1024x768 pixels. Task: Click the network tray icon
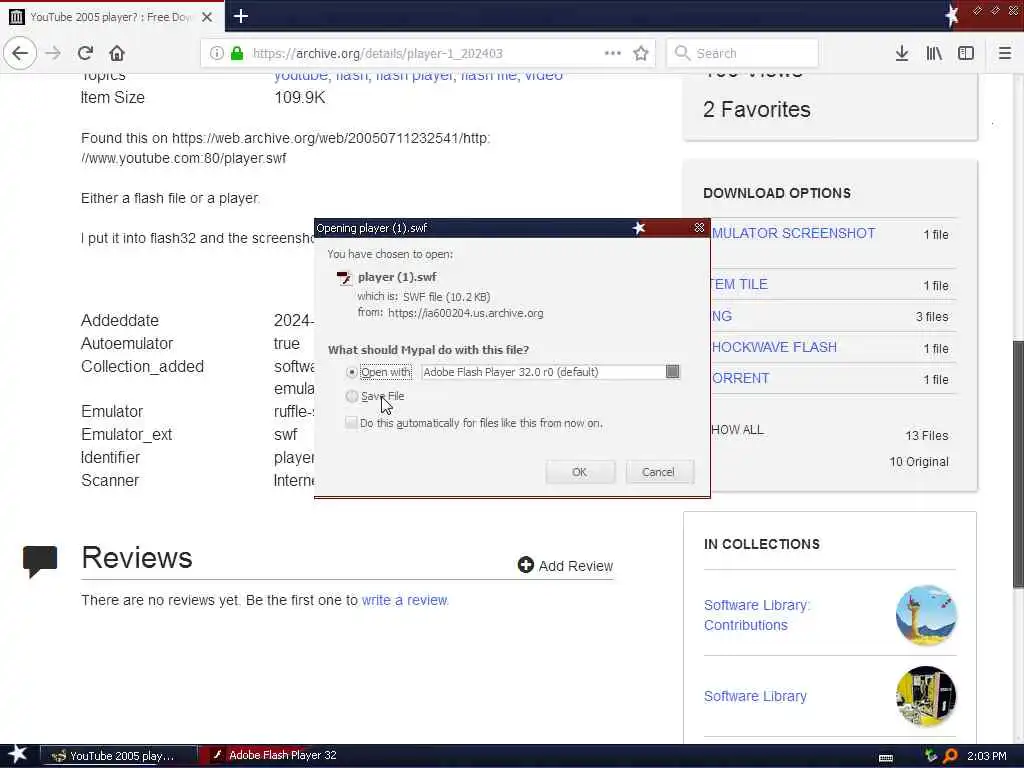(x=931, y=756)
